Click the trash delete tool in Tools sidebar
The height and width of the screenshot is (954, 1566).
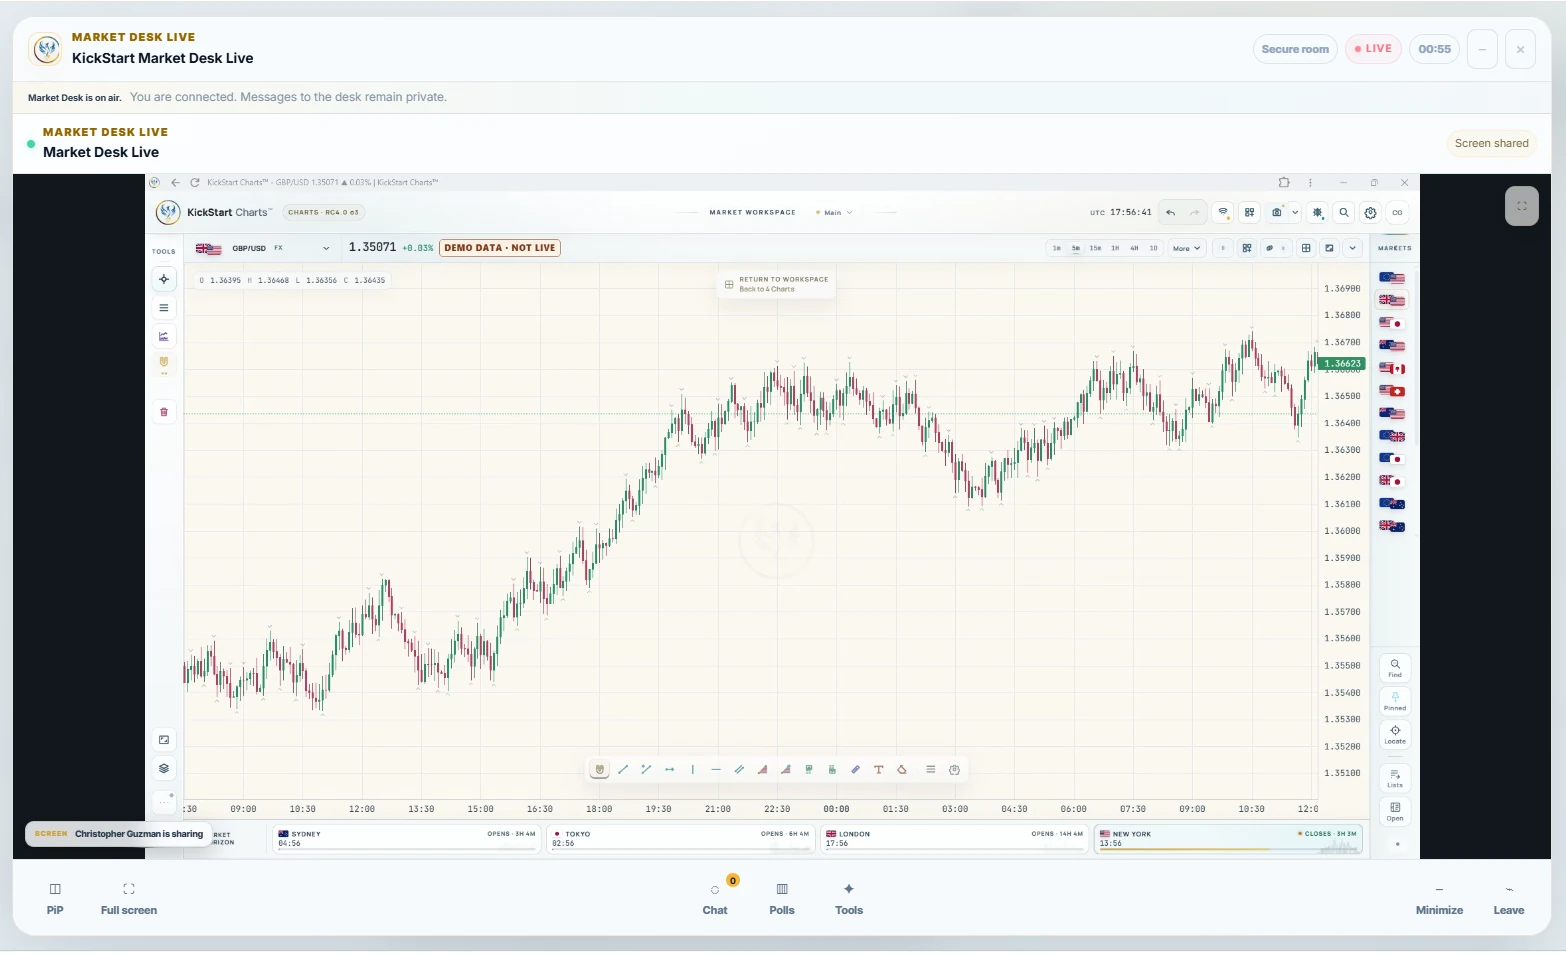pyautogui.click(x=164, y=412)
